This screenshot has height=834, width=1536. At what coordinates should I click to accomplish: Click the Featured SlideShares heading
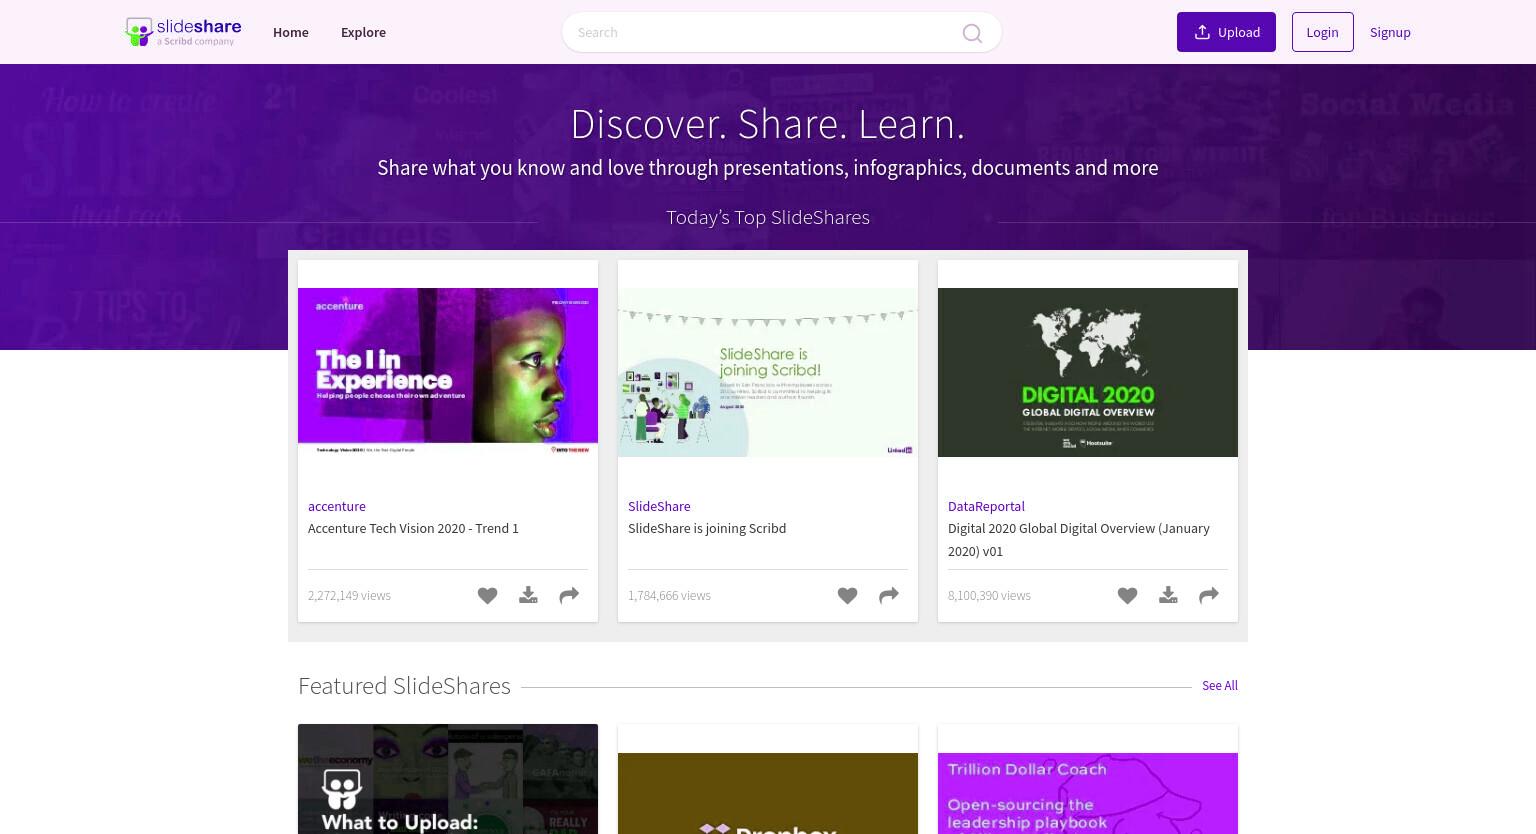pyautogui.click(x=404, y=685)
